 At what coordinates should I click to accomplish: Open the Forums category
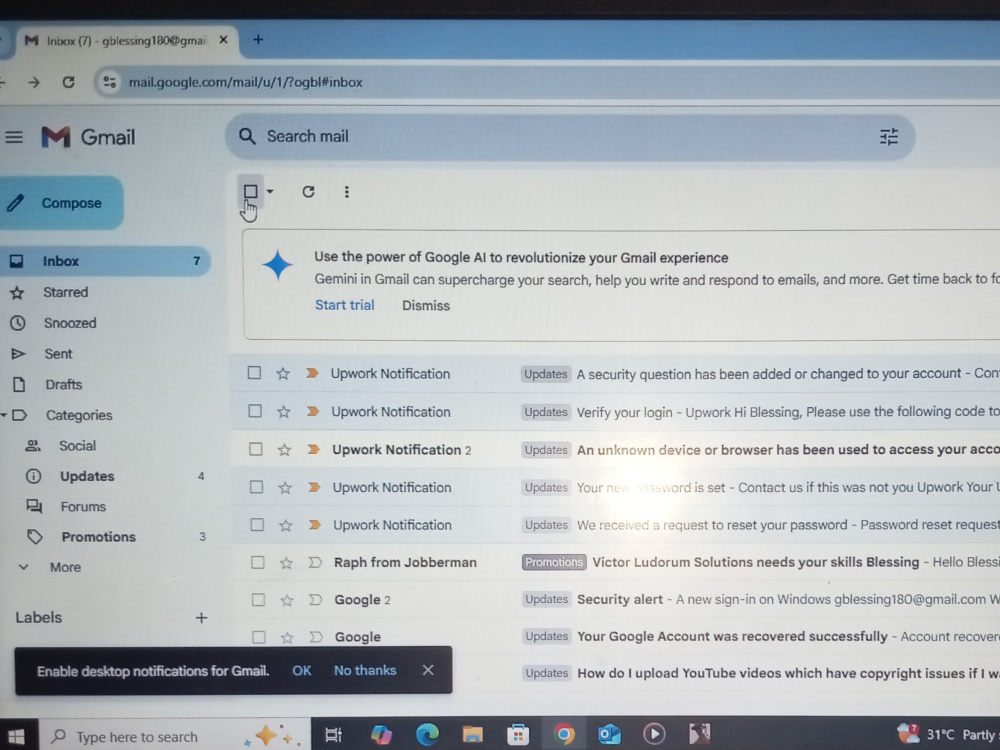(x=83, y=506)
